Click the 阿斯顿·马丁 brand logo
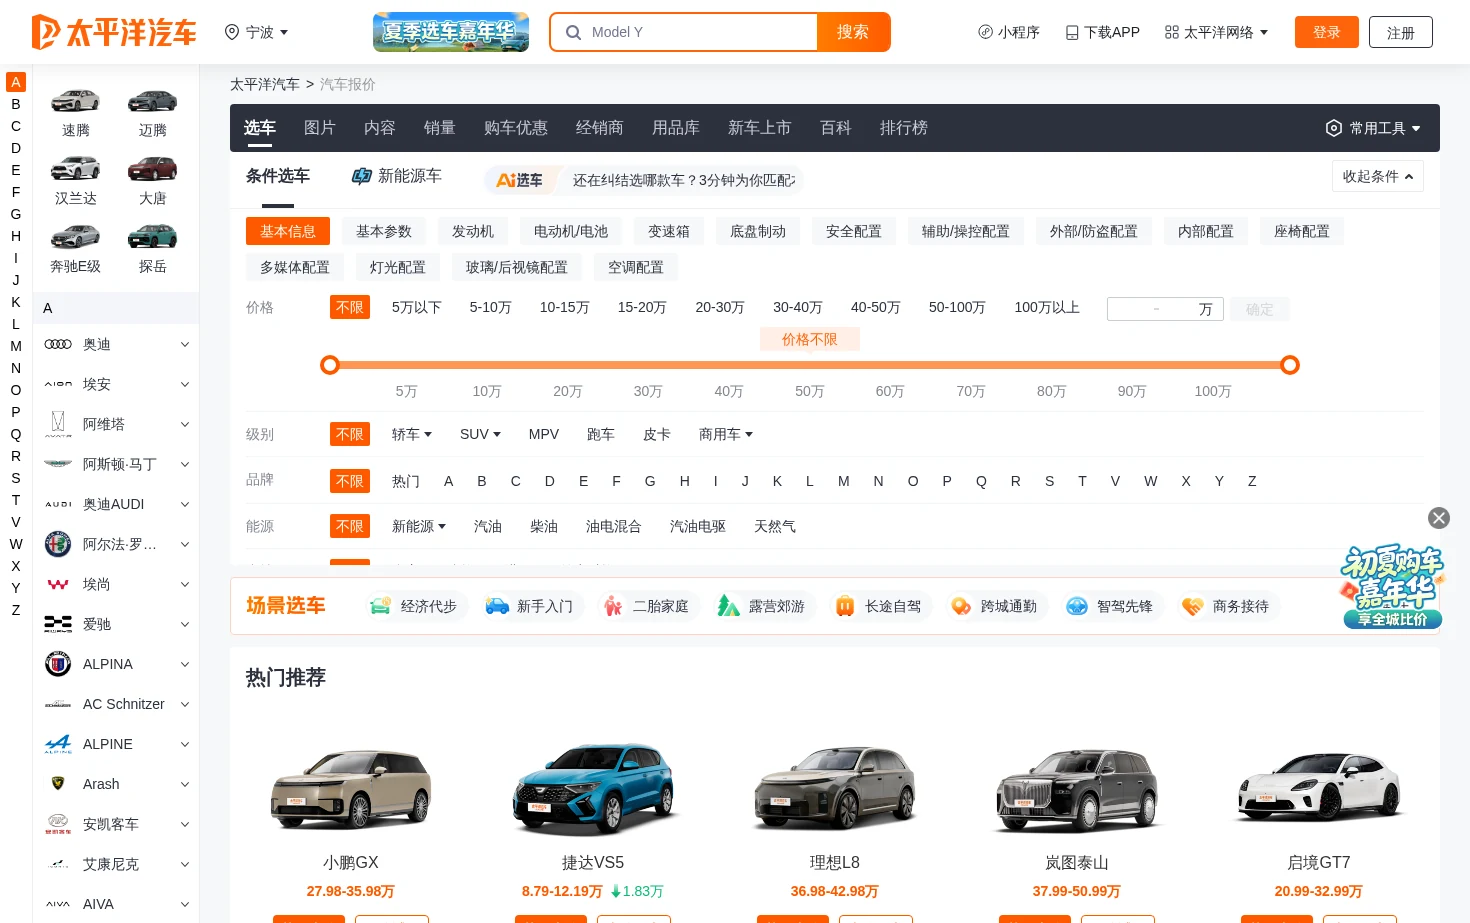Image resolution: width=1470 pixels, height=923 pixels. point(58,464)
